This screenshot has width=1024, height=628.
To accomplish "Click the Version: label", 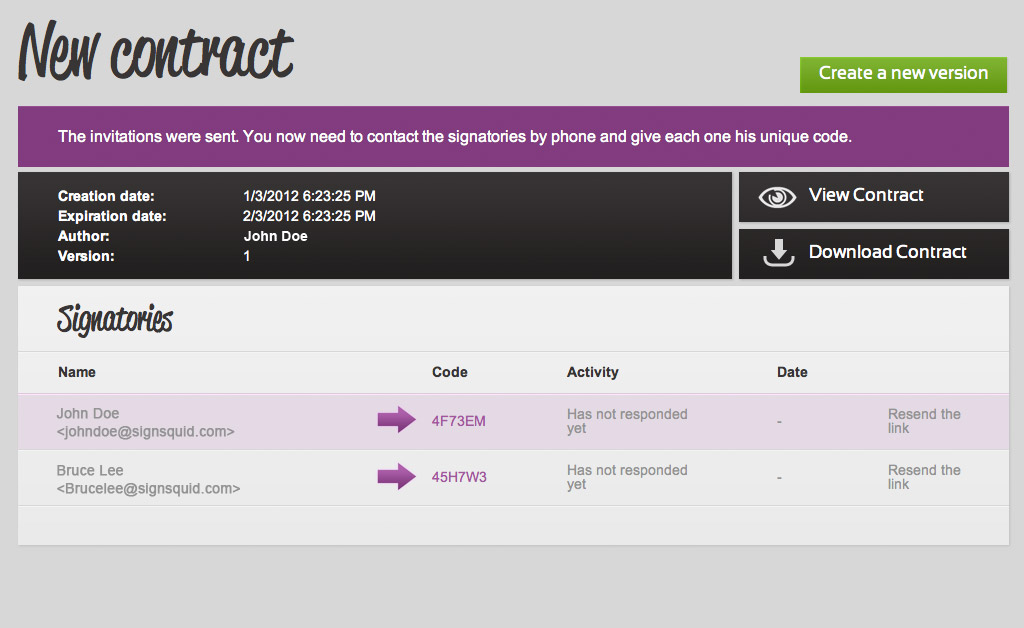I will click(x=86, y=256).
